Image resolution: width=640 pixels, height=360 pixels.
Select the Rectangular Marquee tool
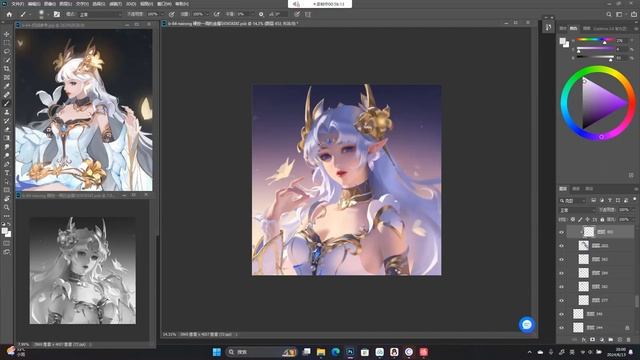click(x=7, y=42)
